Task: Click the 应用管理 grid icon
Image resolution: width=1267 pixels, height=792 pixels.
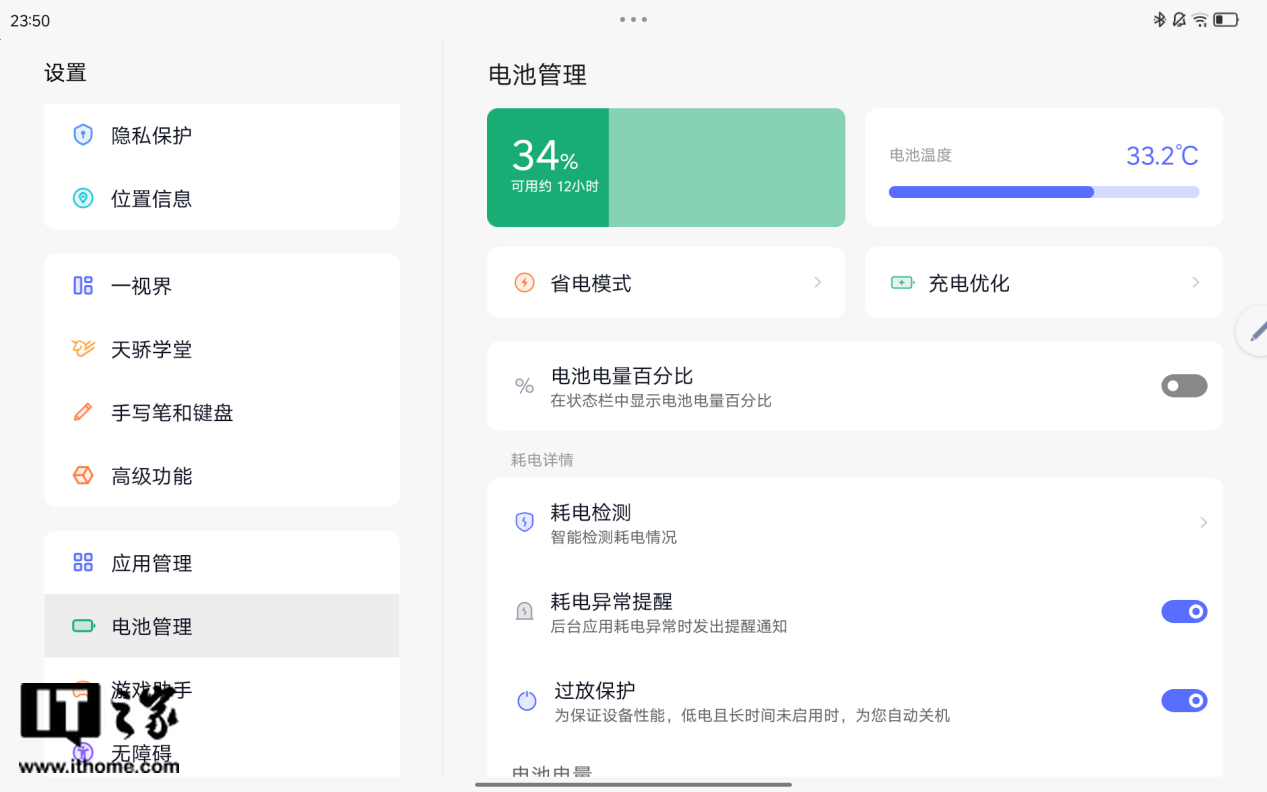Action: pos(83,563)
